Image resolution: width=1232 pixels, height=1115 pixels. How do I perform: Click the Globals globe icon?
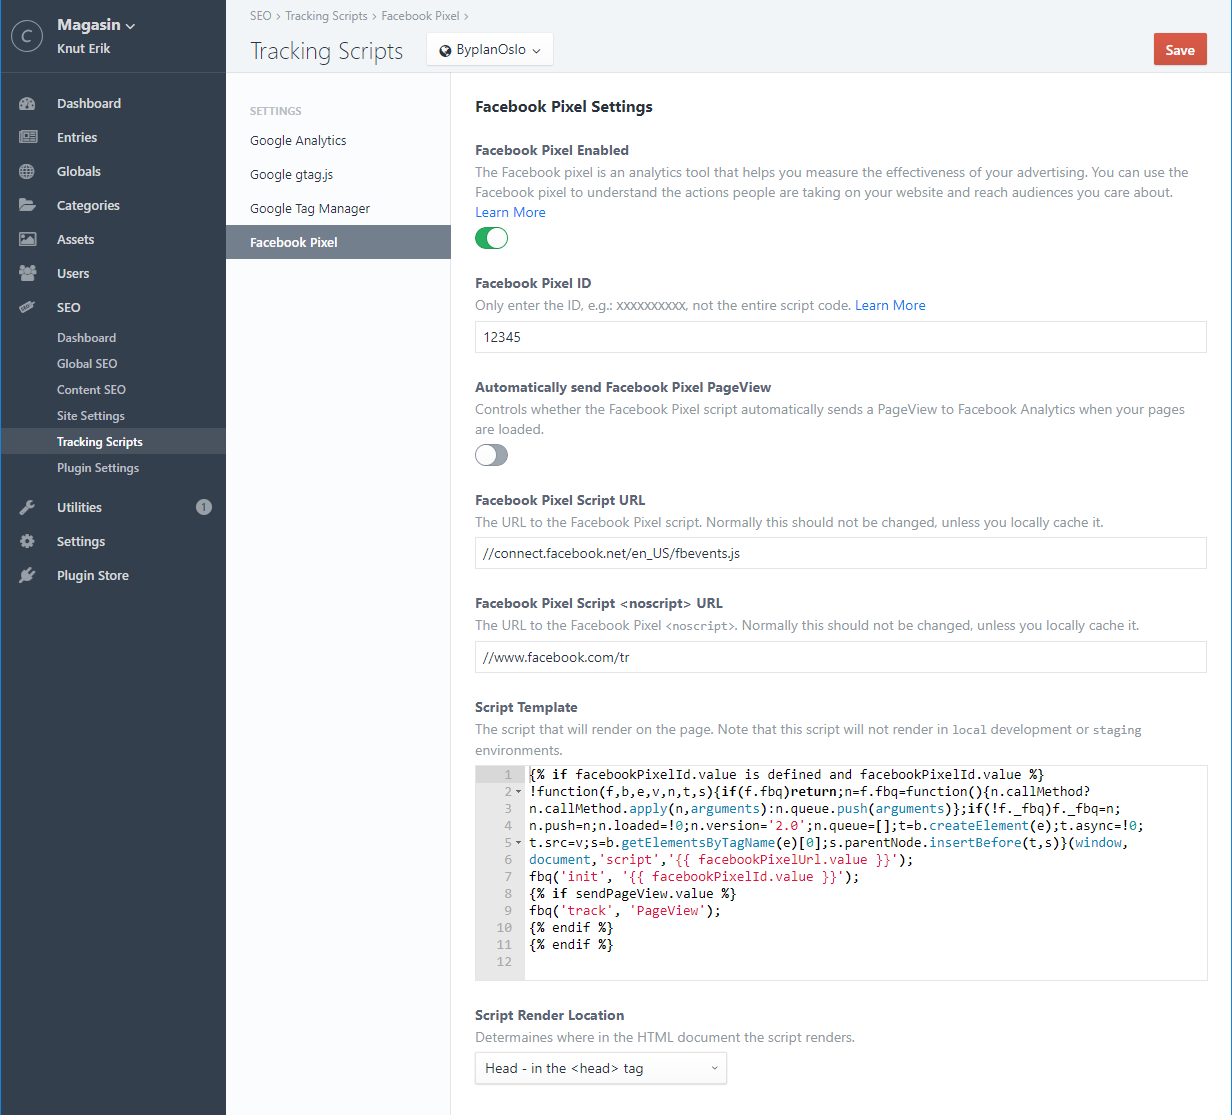point(27,171)
